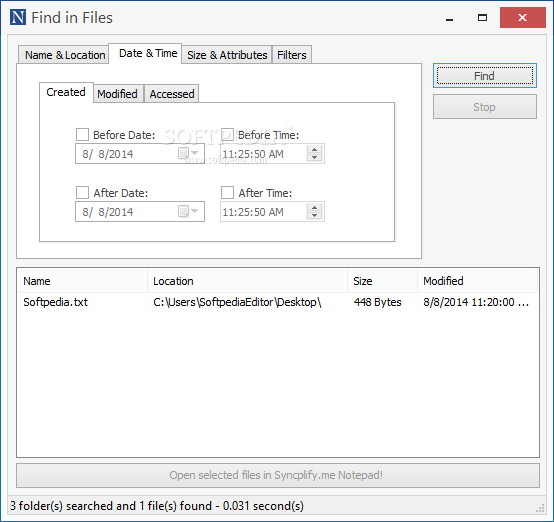
Task: Click Open selected files in Syncplify.me Notepad
Action: [x=278, y=475]
